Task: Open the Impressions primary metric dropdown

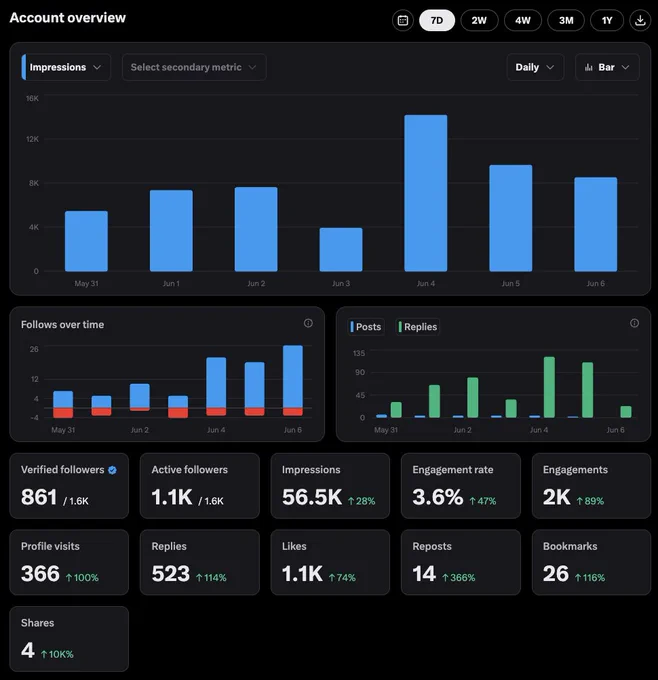Action: click(66, 67)
